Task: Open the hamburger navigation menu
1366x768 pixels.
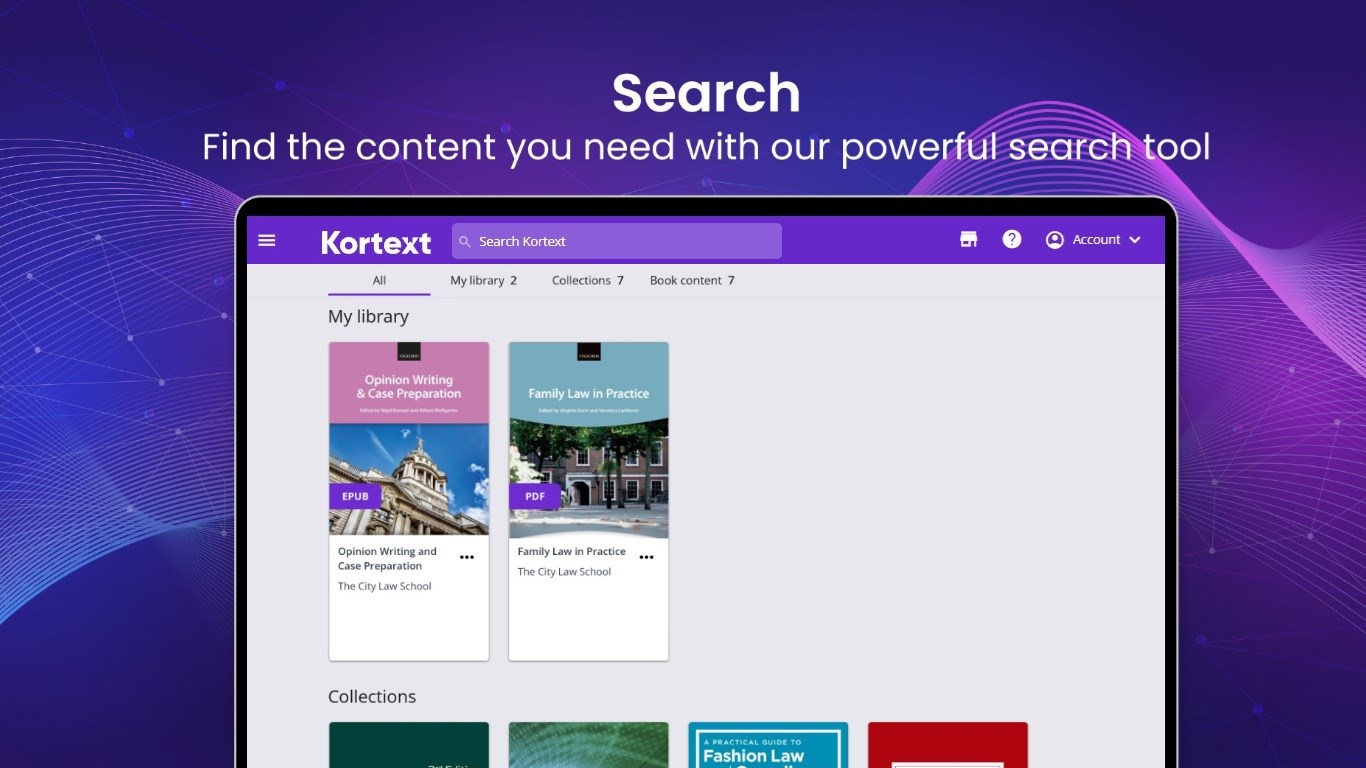Action: pos(267,240)
